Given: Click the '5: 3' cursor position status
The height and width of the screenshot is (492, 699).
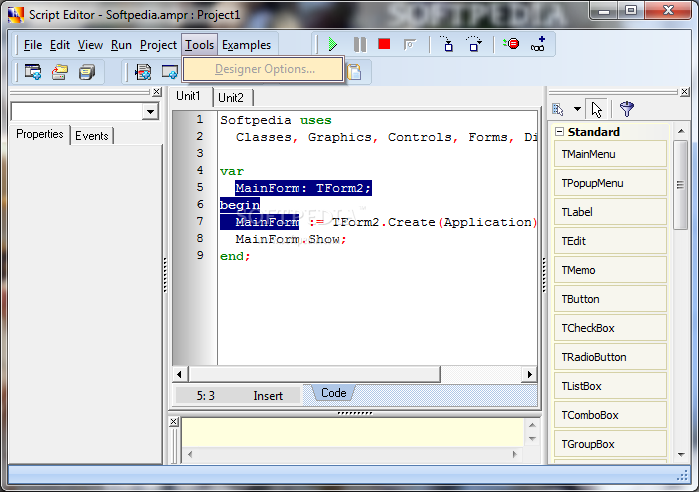Looking at the screenshot, I should [206, 396].
